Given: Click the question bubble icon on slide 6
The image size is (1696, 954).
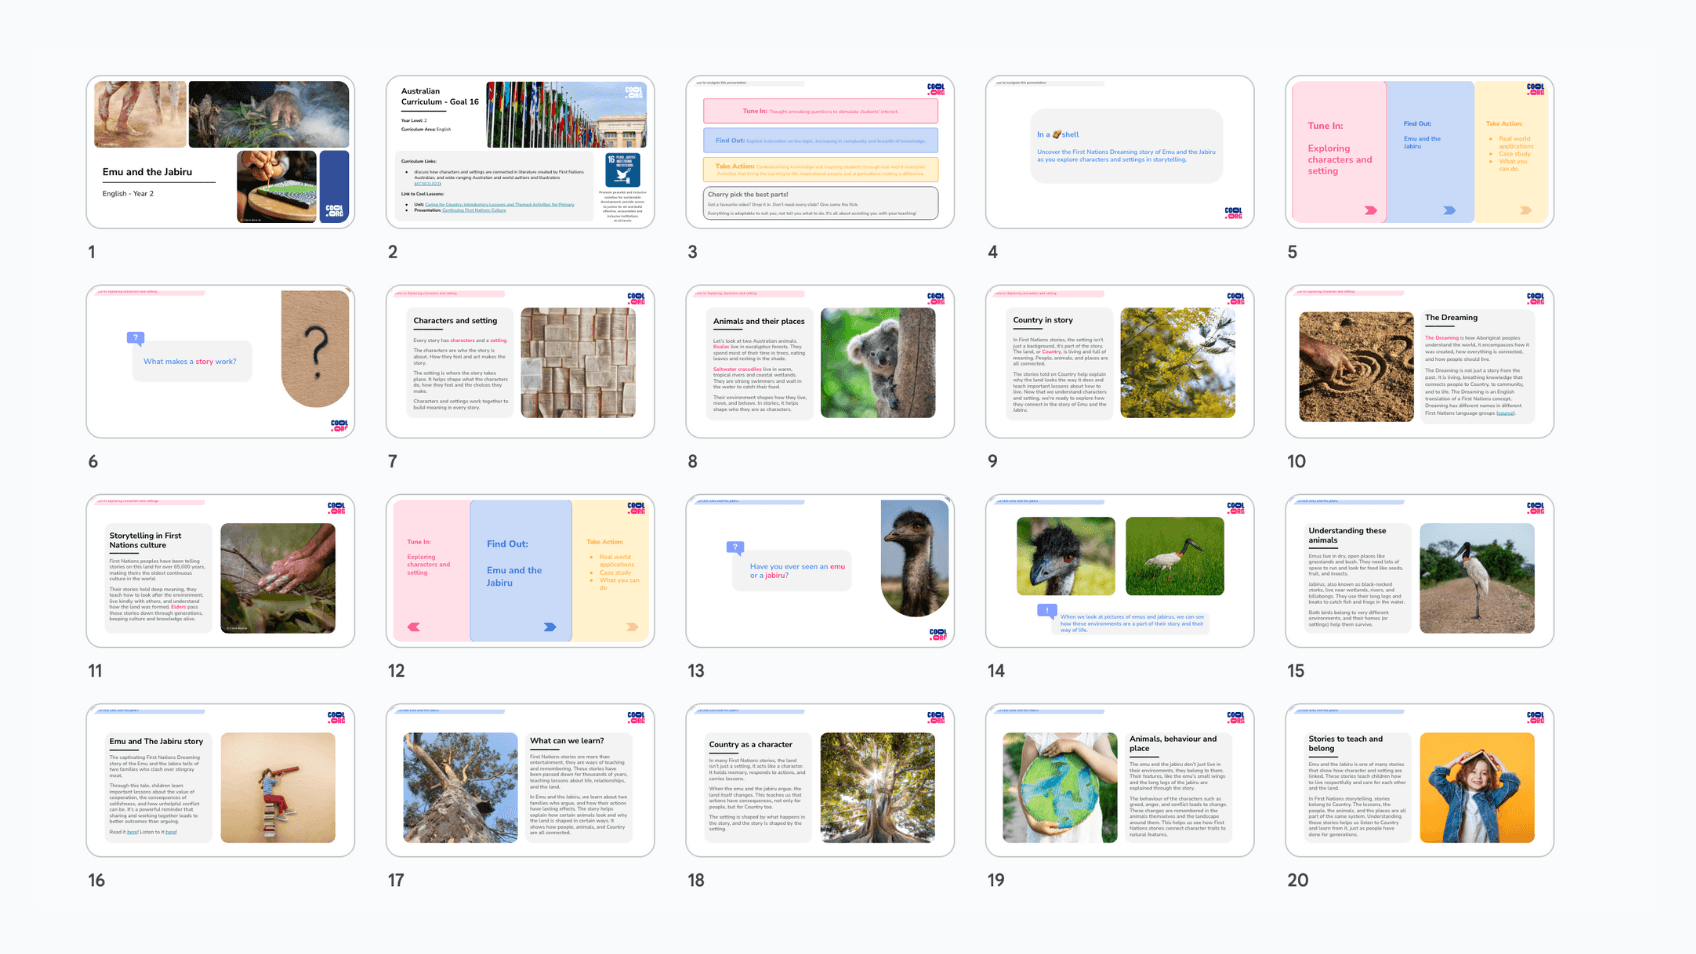Looking at the screenshot, I should point(136,338).
